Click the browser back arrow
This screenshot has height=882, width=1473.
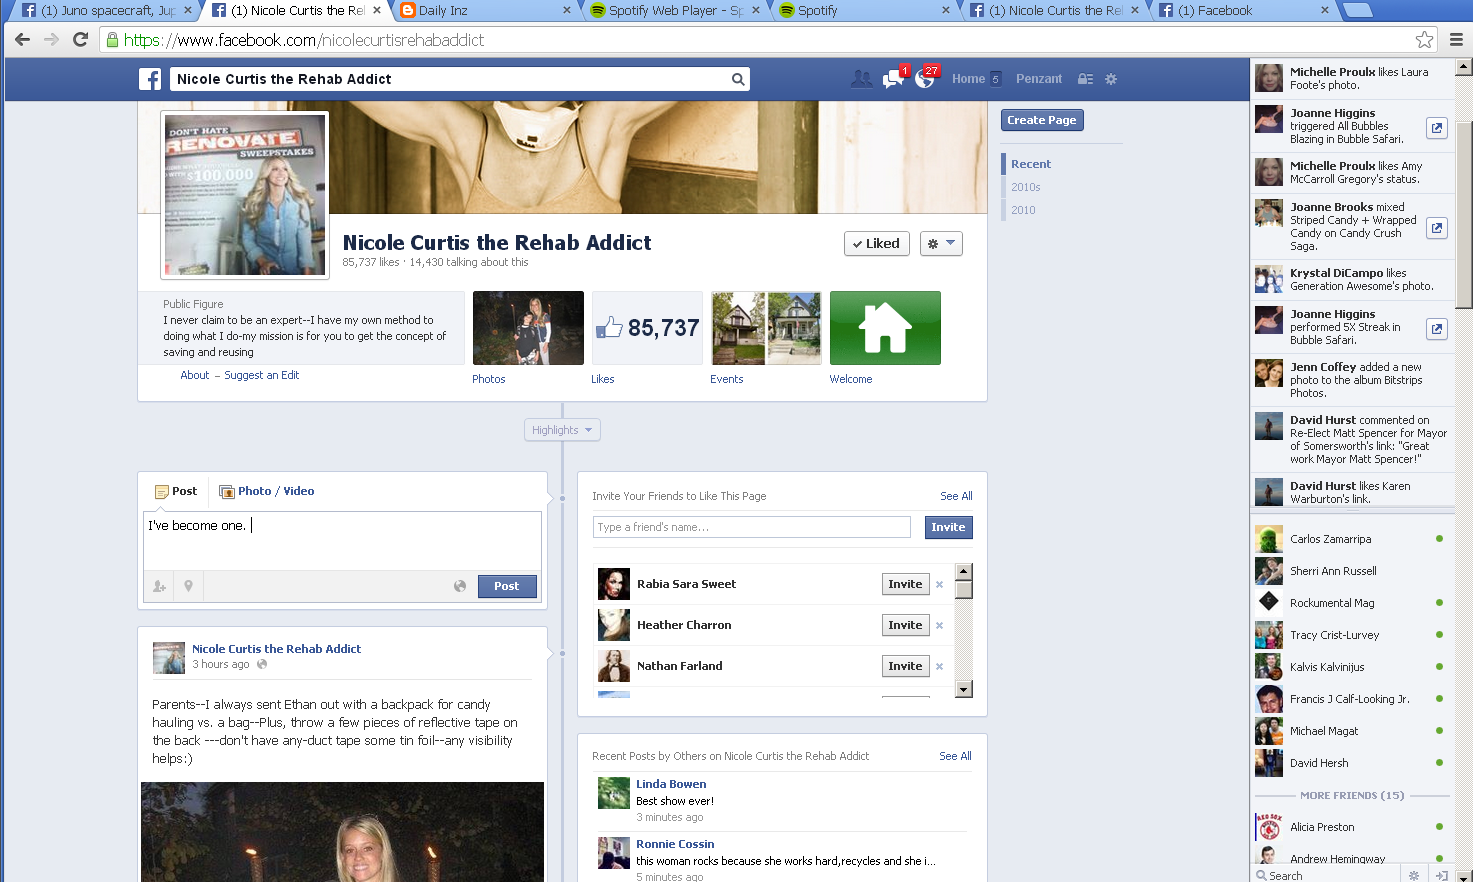pos(22,40)
